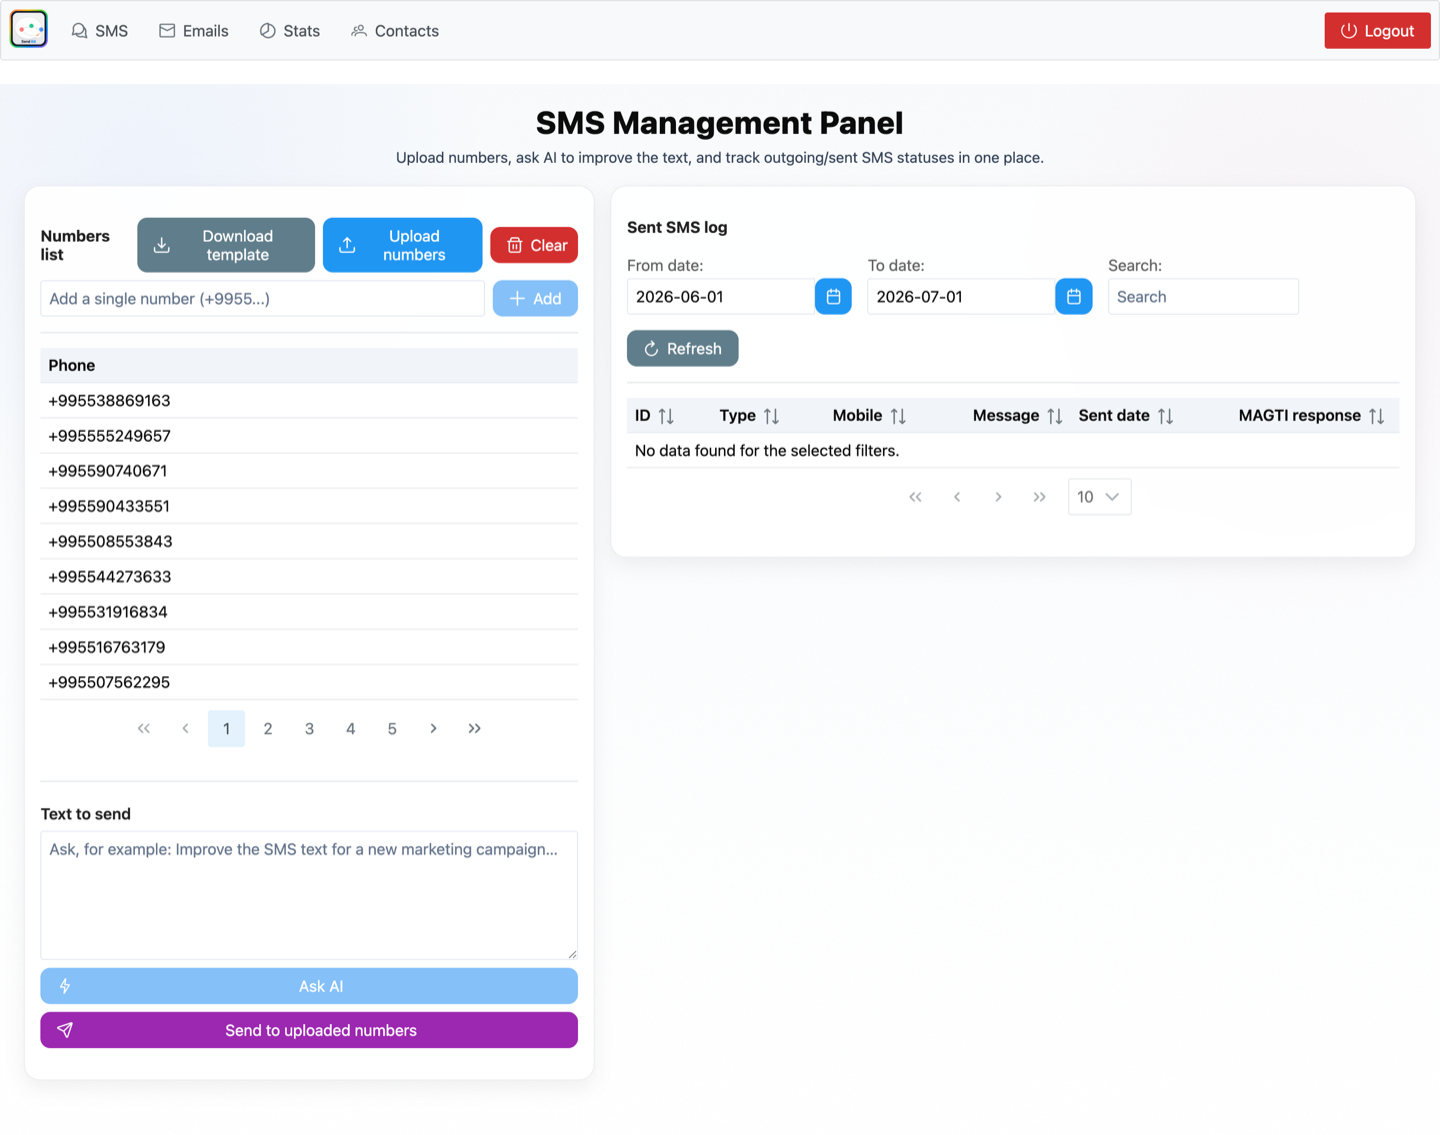The image size is (1440, 1135).
Task: Click Download template button
Action: click(x=226, y=245)
